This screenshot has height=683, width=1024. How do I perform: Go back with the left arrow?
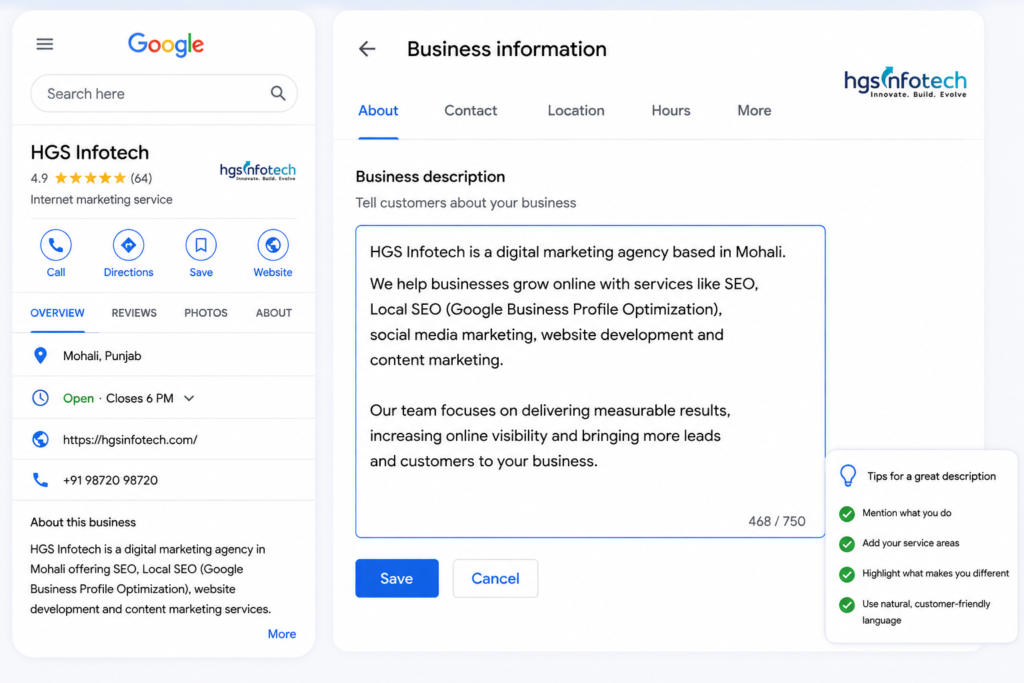(367, 49)
